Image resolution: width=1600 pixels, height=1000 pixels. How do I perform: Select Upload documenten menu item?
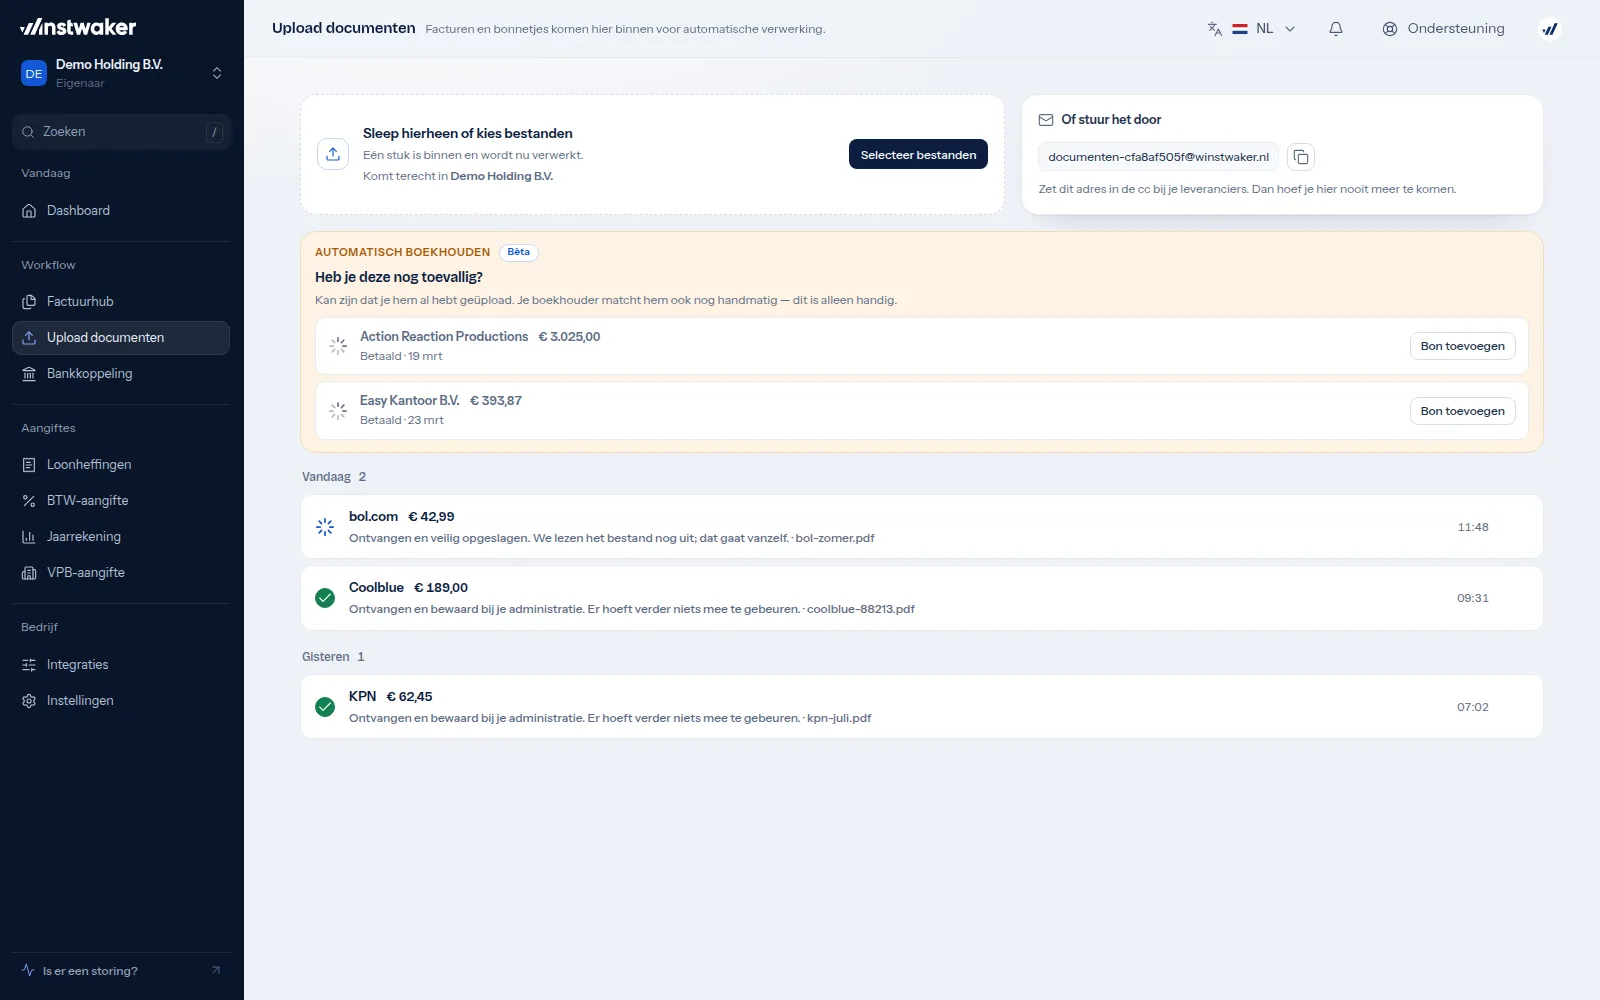(x=121, y=337)
